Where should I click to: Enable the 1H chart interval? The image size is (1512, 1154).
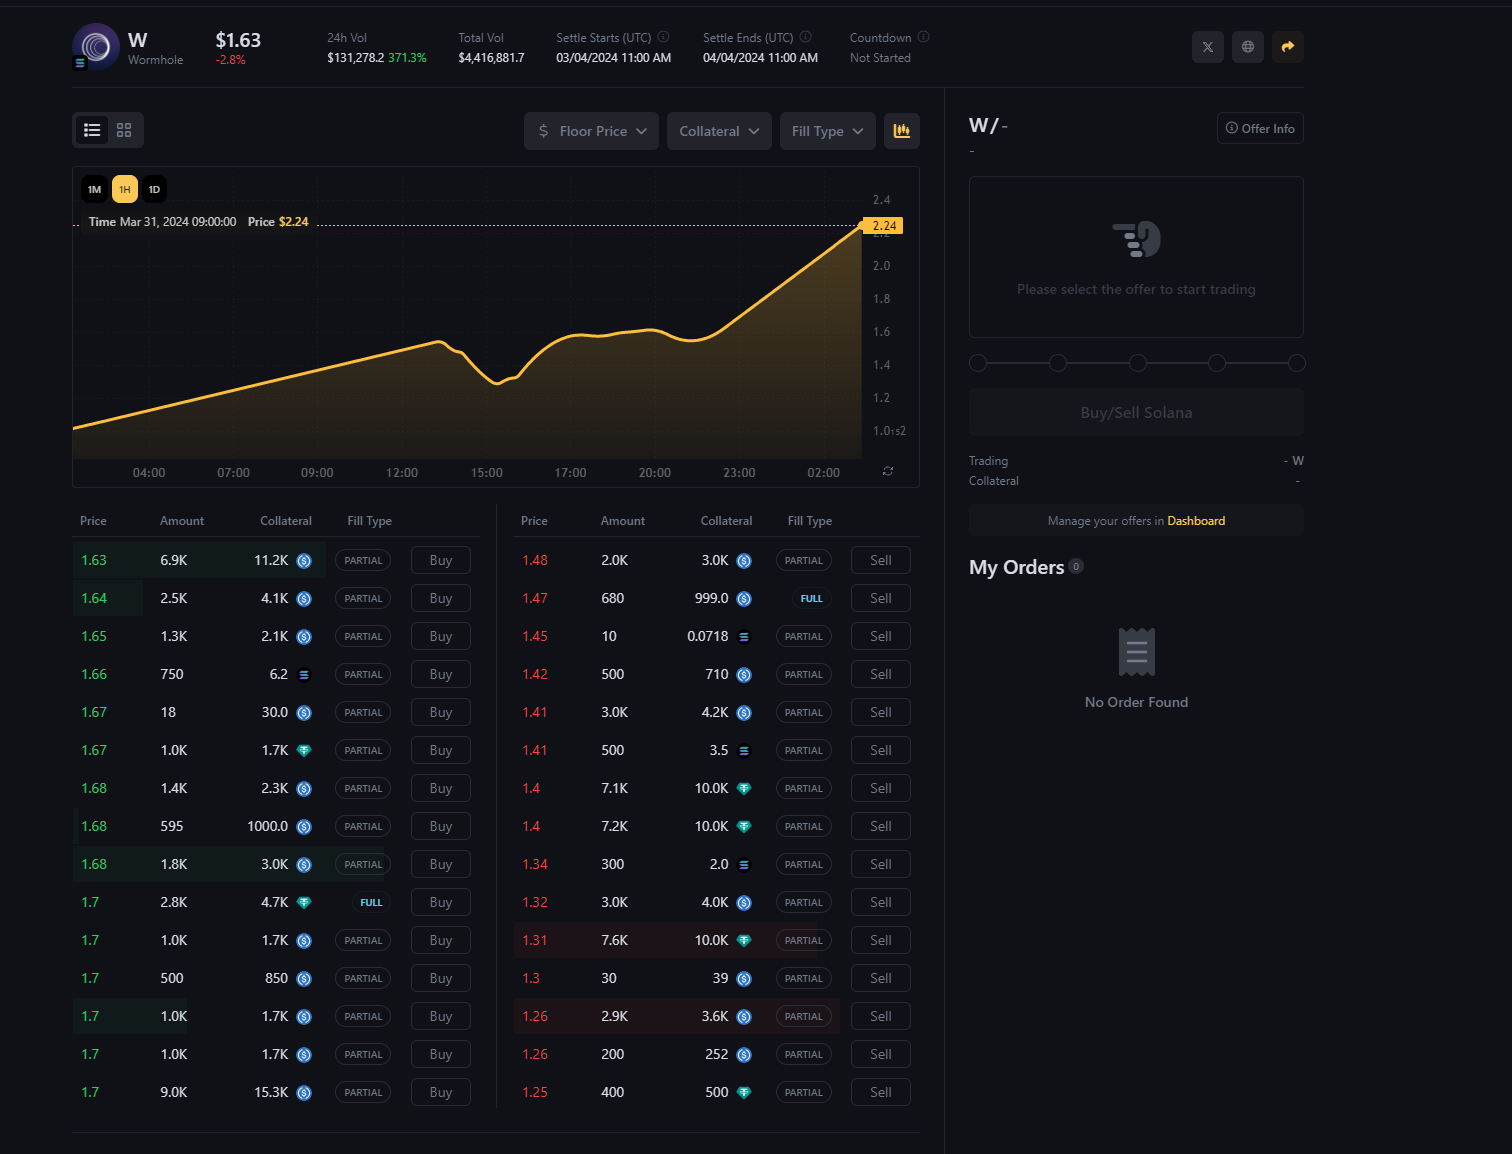pyautogui.click(x=124, y=189)
